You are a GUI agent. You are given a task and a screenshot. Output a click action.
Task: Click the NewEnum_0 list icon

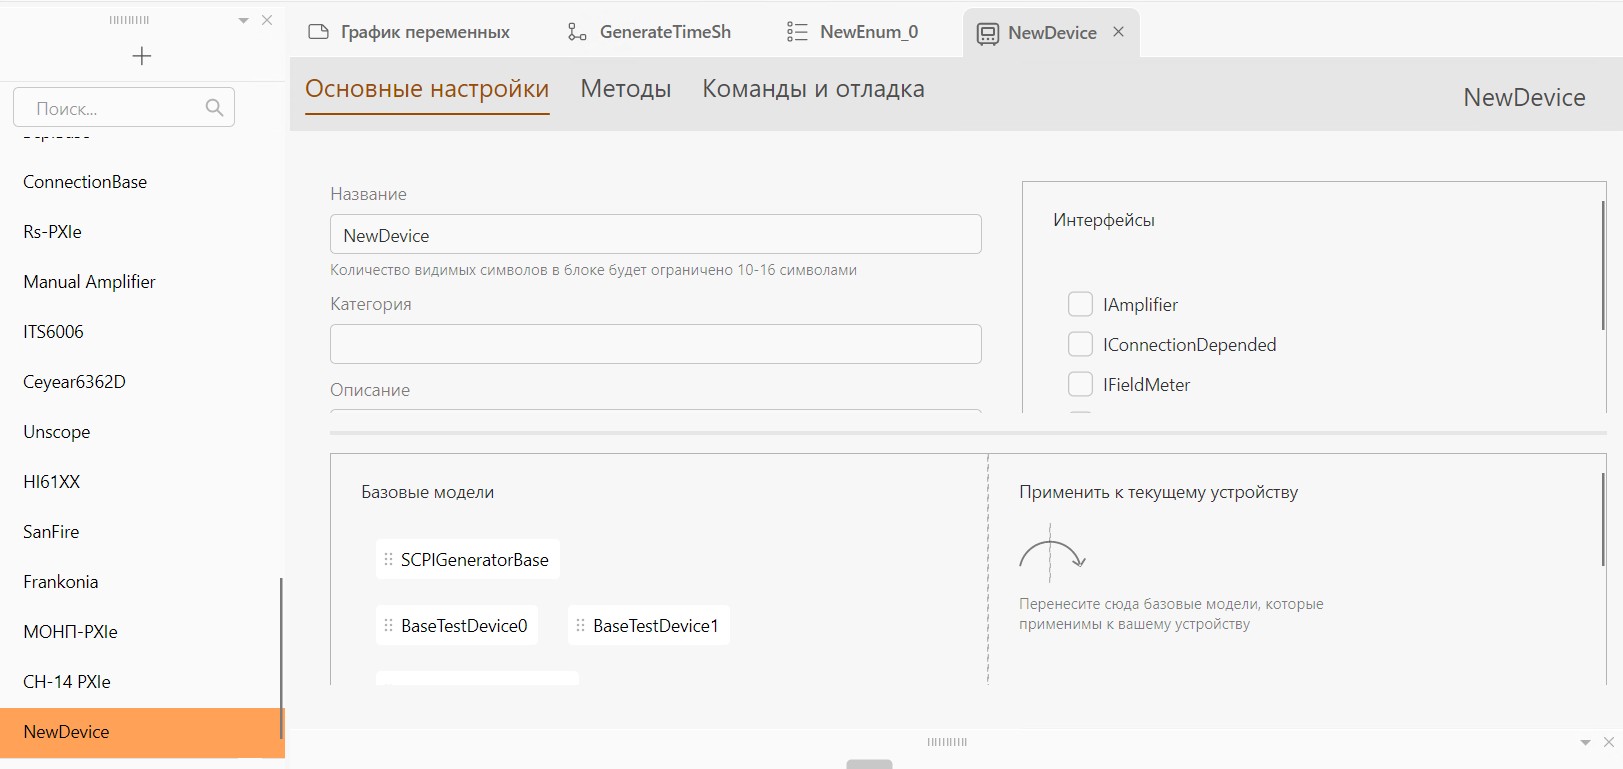[797, 32]
